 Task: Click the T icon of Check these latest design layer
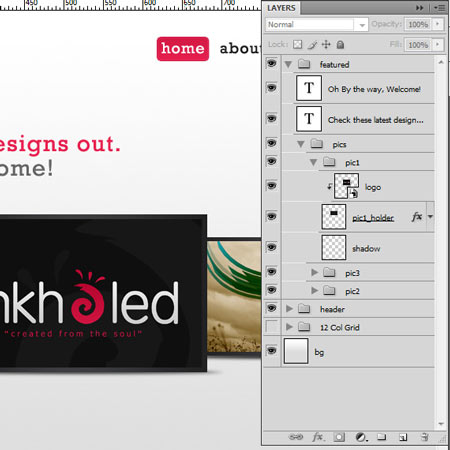[309, 119]
